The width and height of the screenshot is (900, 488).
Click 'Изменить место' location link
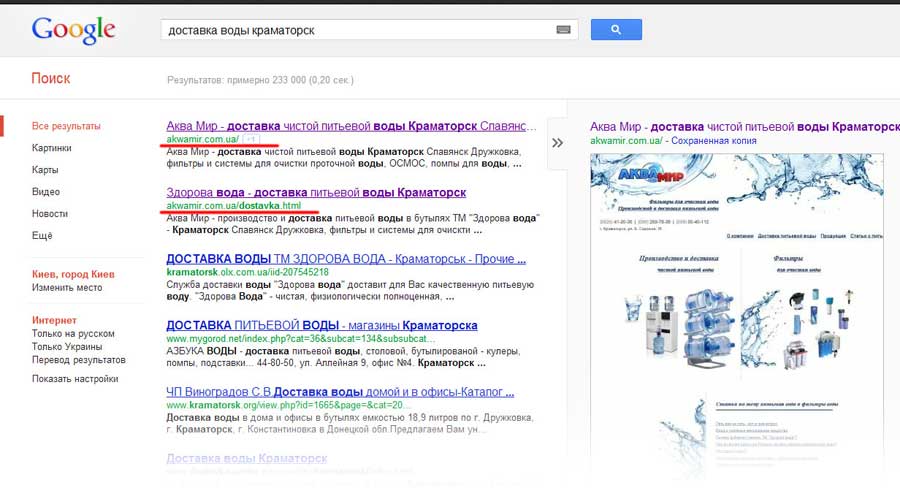67,288
